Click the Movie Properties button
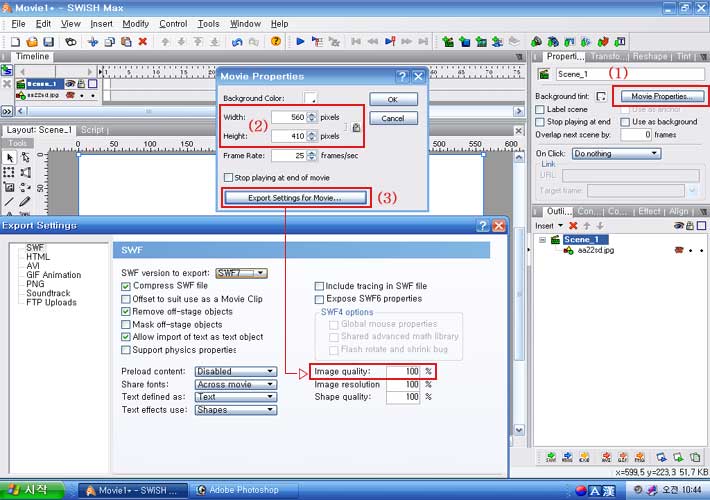Viewport: 710px width, 500px height. (662, 96)
